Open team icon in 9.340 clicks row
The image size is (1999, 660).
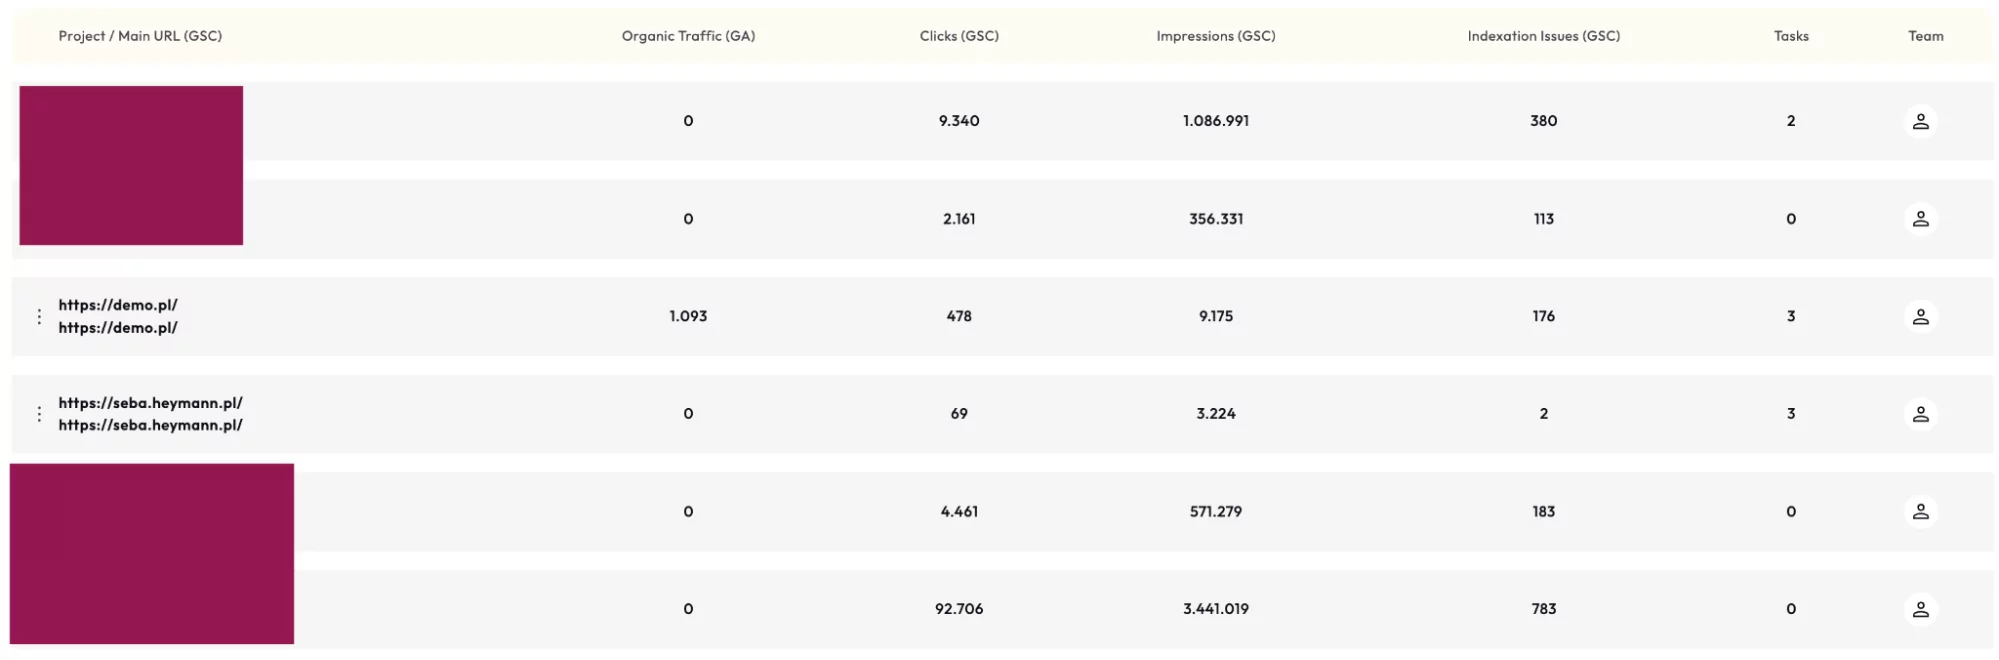1920,121
